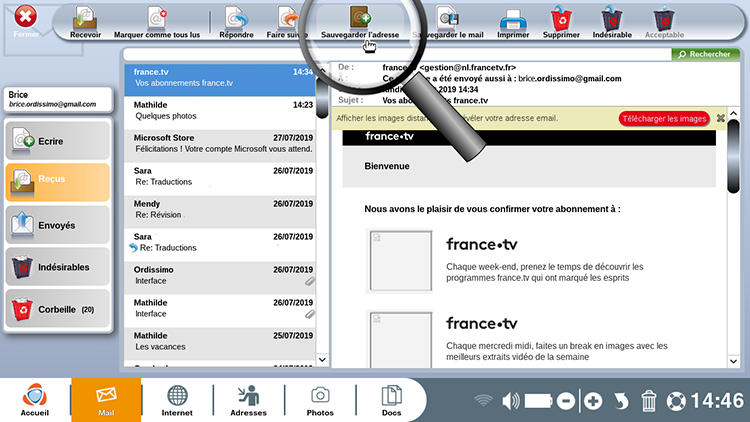
Task: Select the Mail tab in bottom bar
Action: pyautogui.click(x=106, y=400)
